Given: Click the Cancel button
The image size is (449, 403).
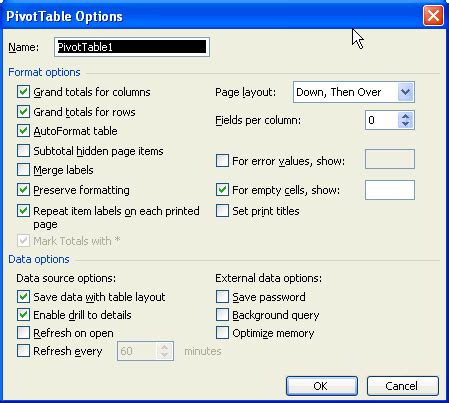Looking at the screenshot, I should tap(403, 386).
